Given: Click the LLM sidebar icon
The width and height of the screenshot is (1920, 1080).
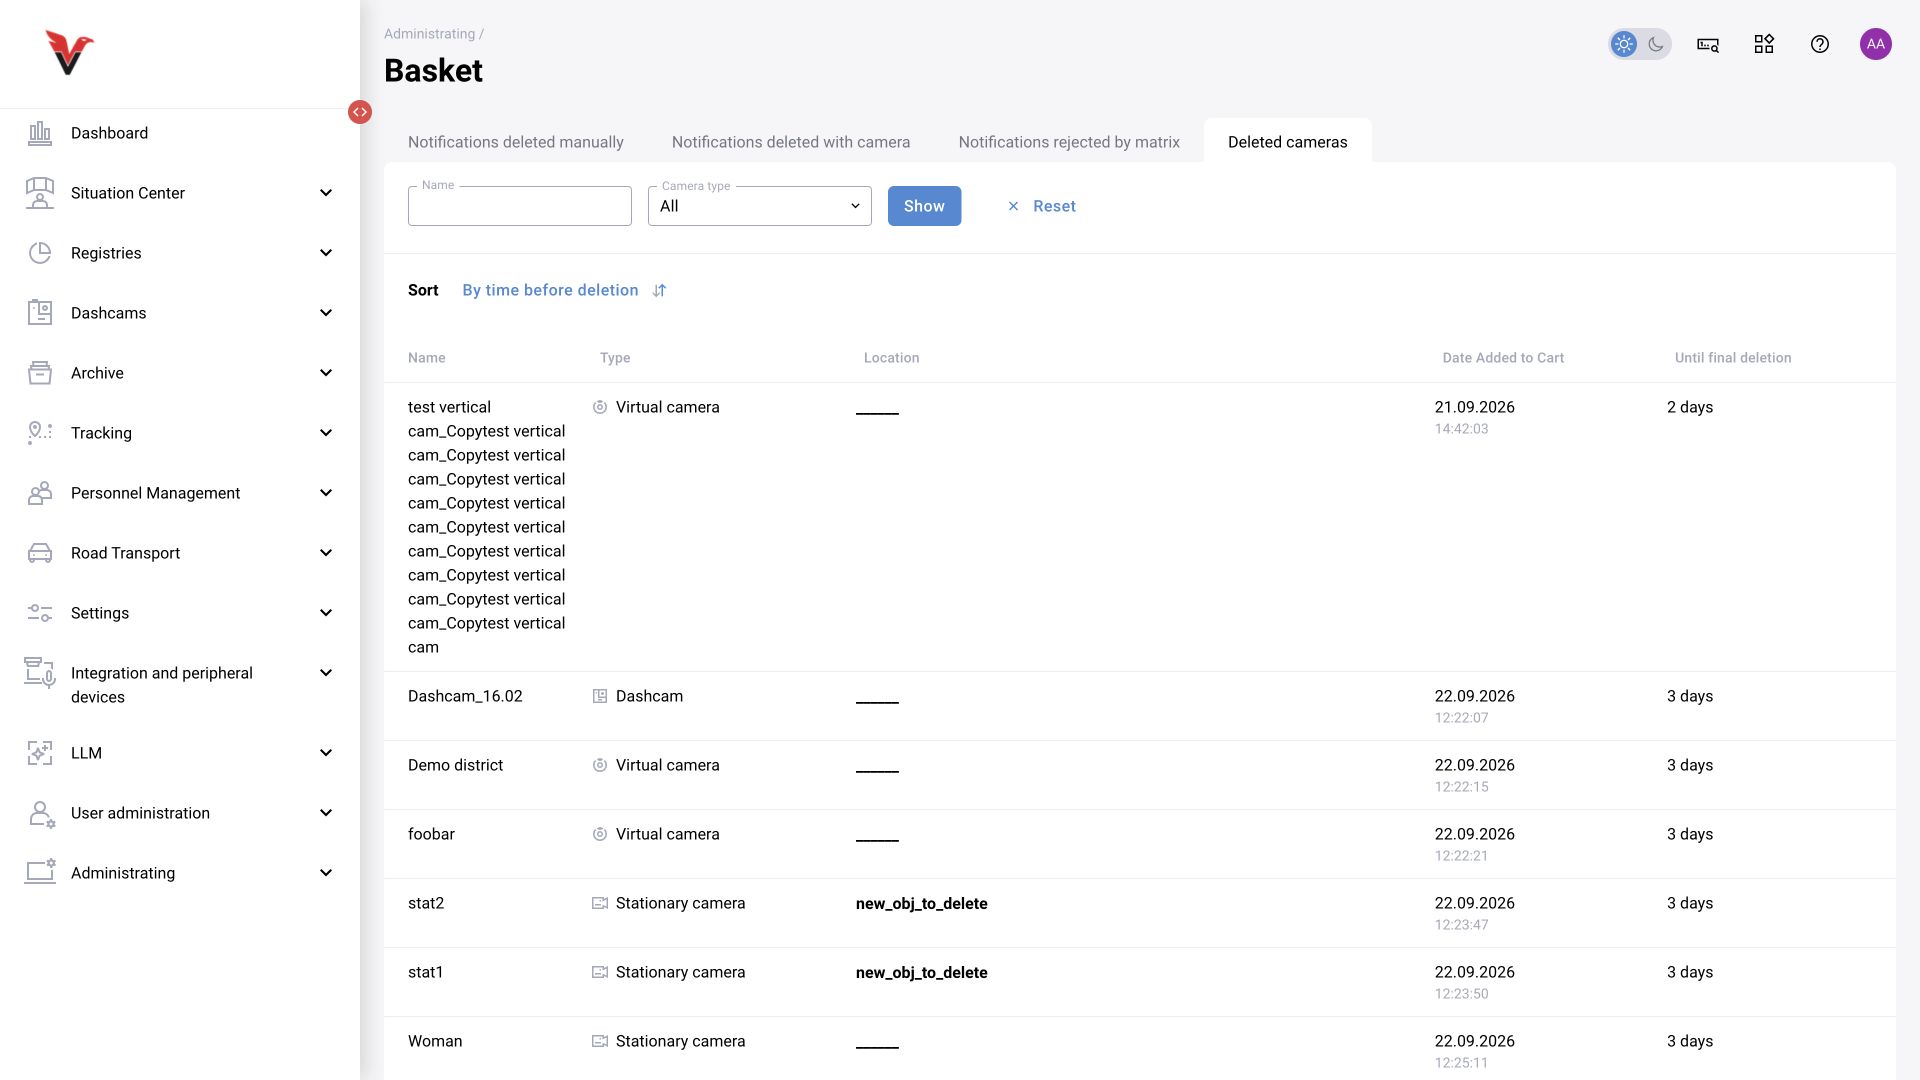Looking at the screenshot, I should (x=40, y=753).
